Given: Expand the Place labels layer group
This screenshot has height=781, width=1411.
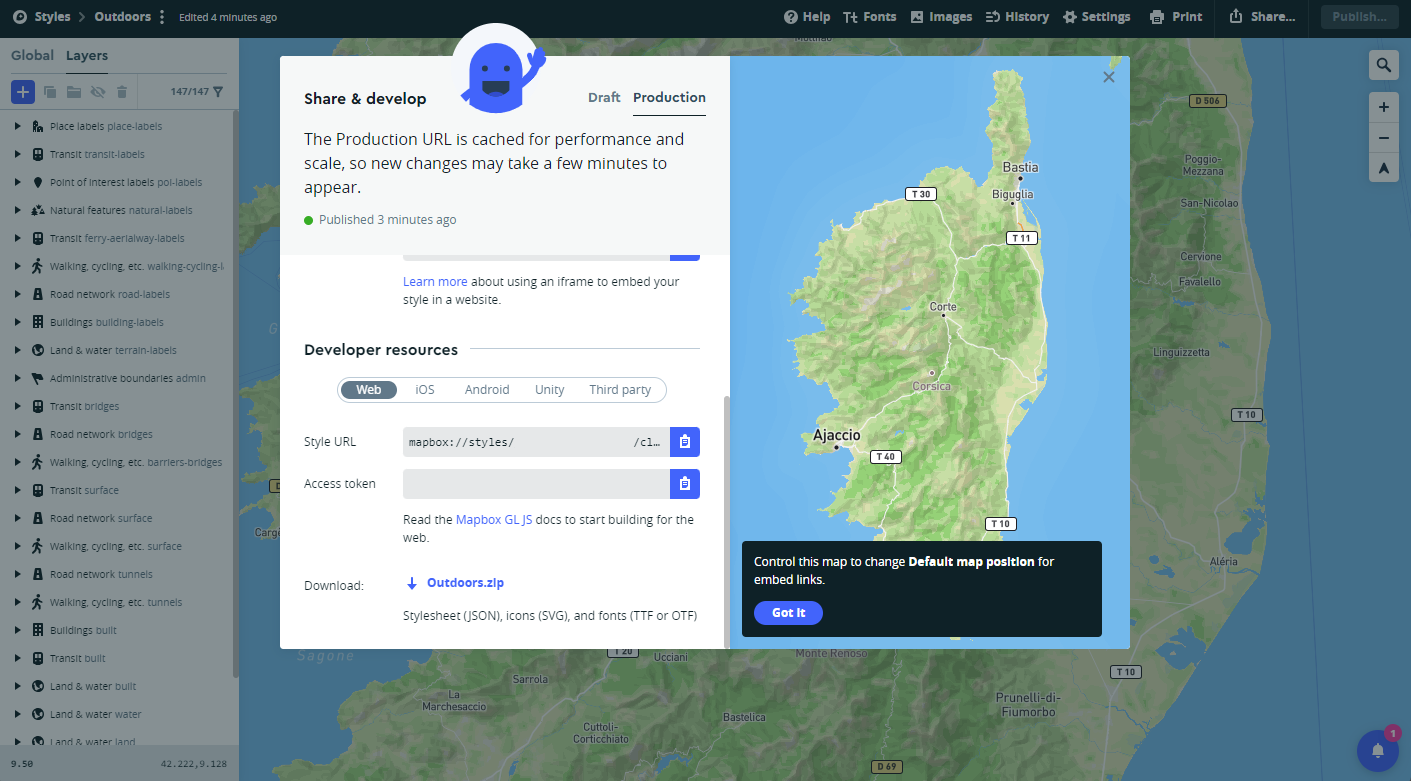Looking at the screenshot, I should pos(16,125).
